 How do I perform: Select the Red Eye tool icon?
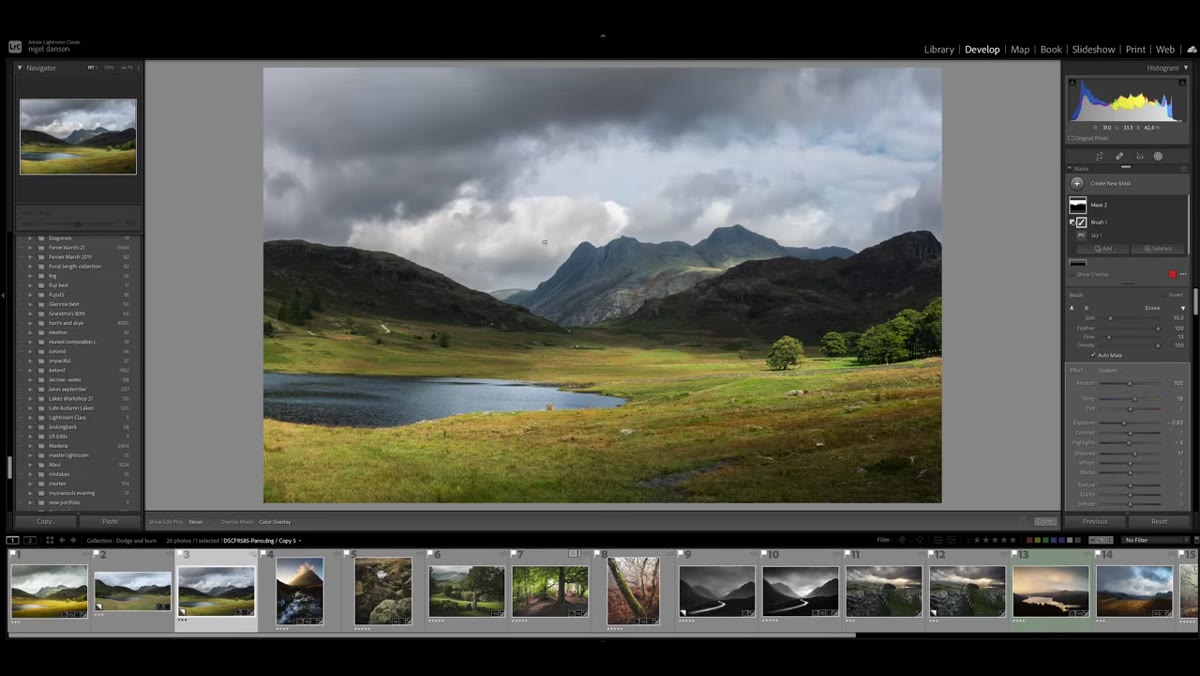tap(1139, 156)
